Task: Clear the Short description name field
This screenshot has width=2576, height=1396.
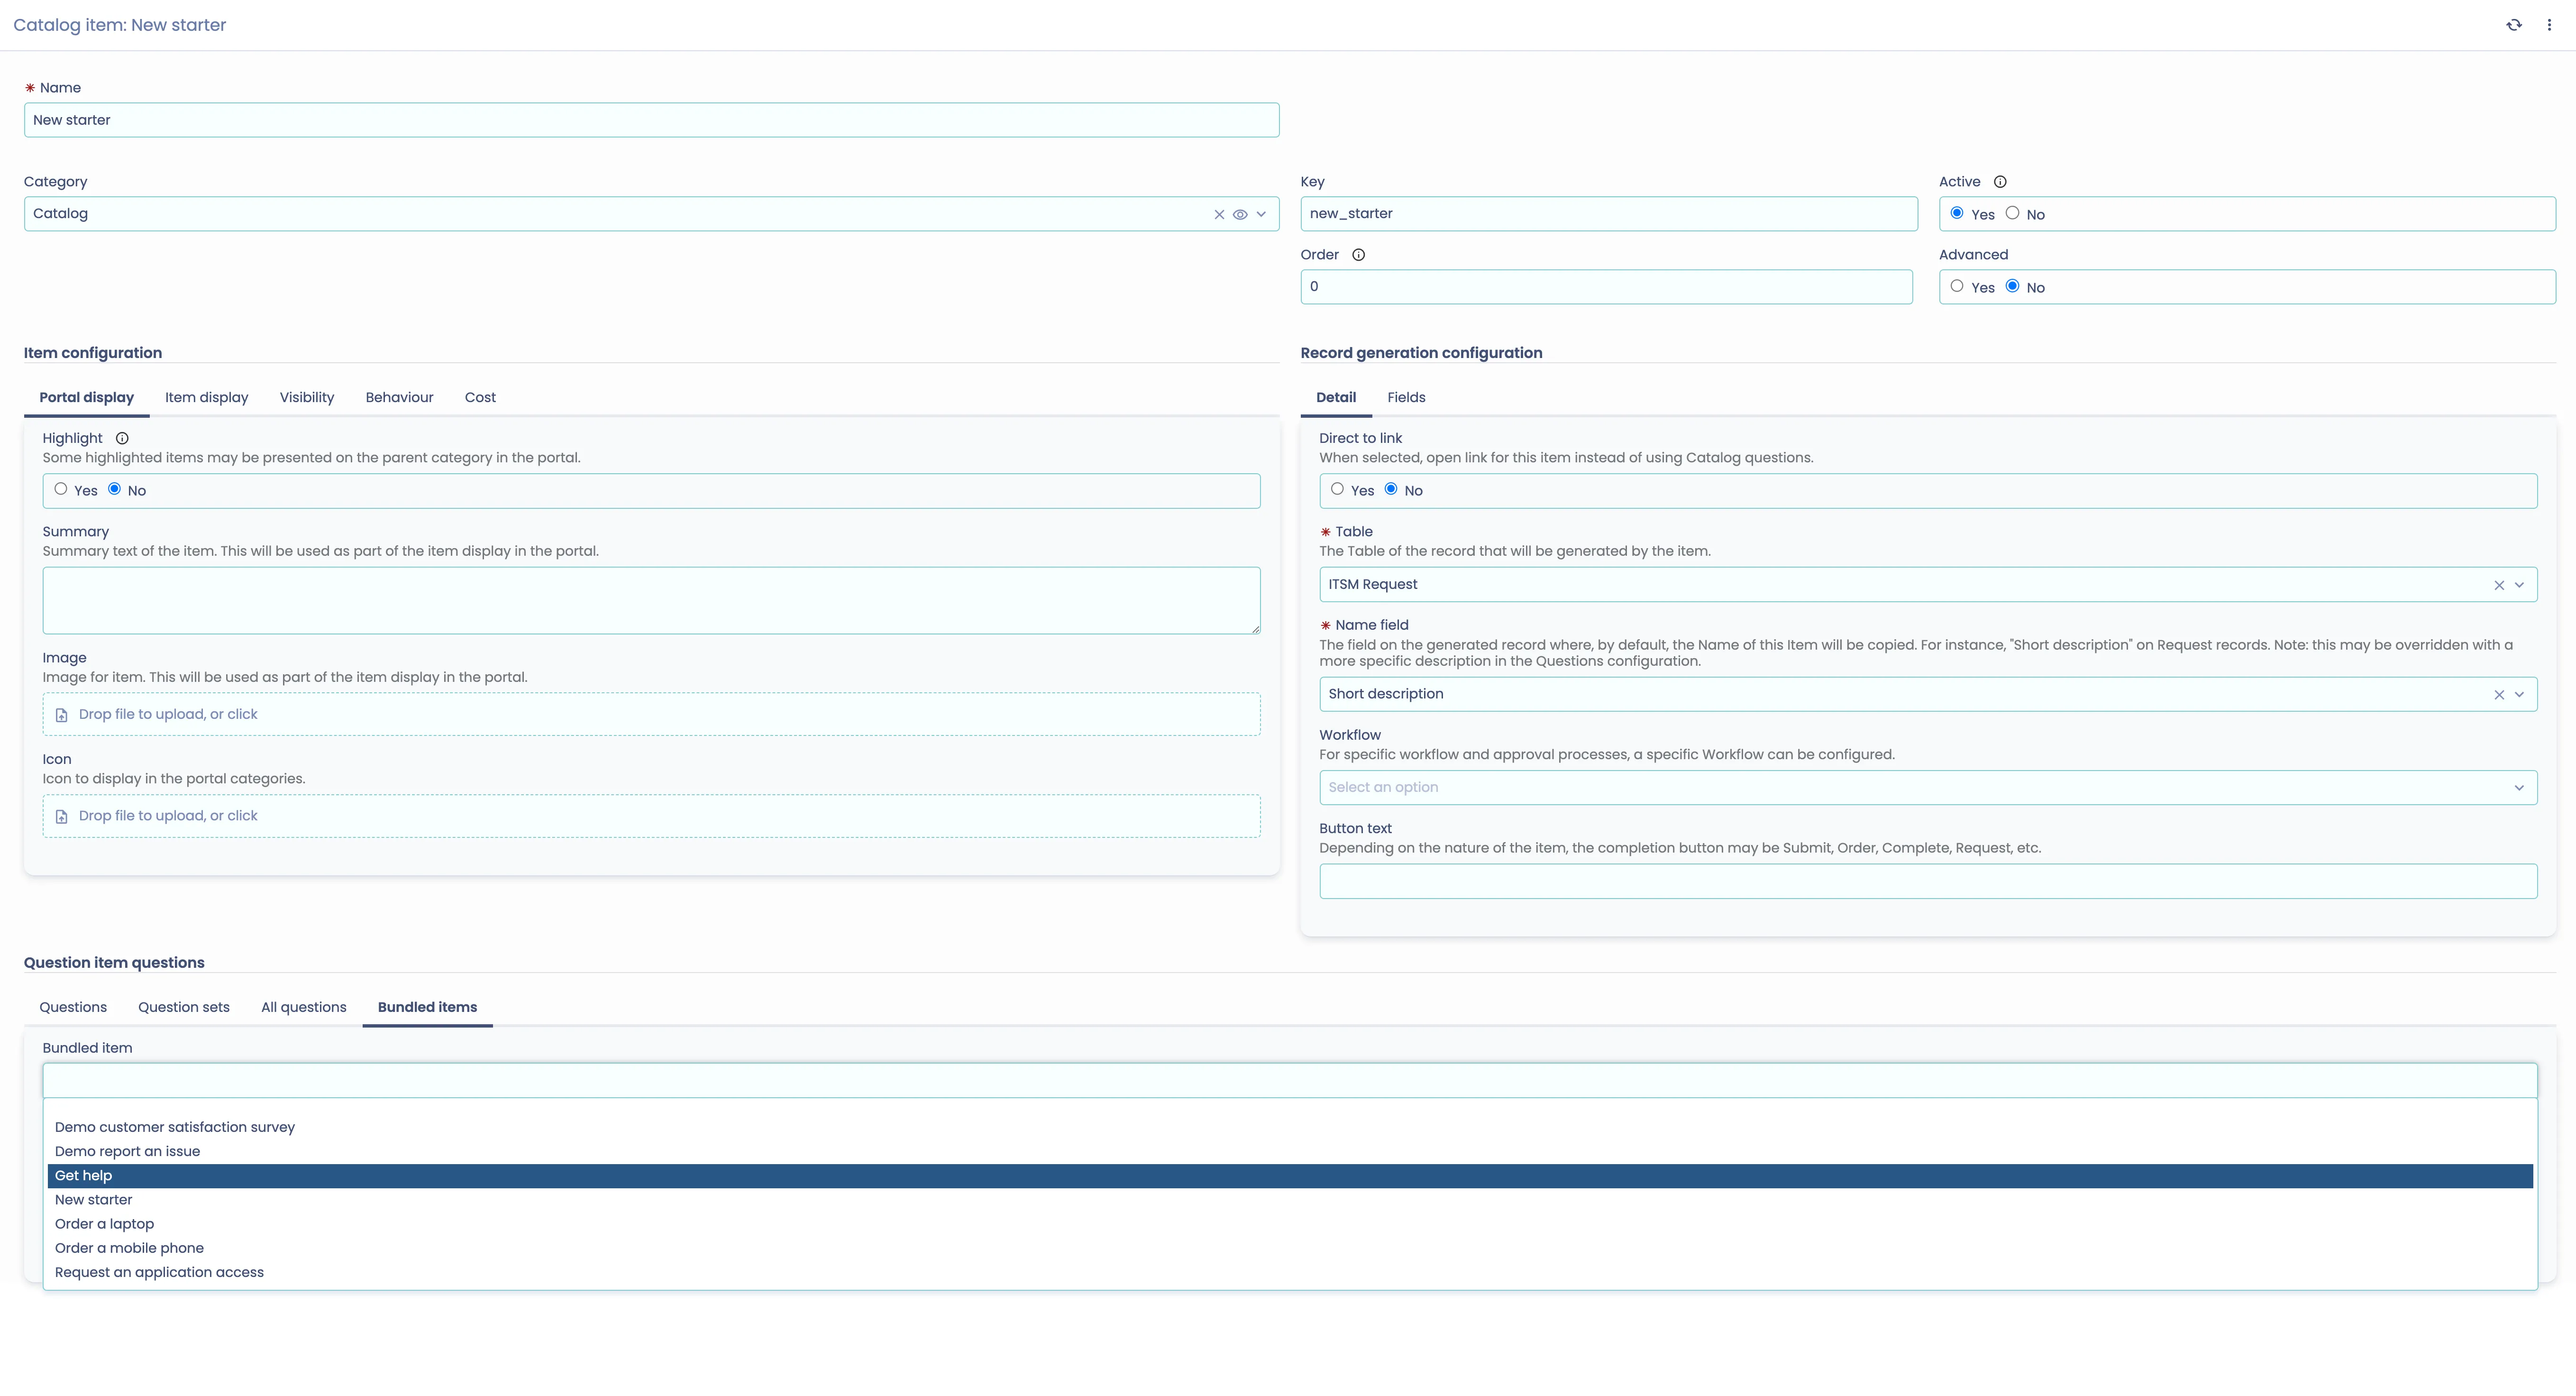Action: pyautogui.click(x=2499, y=695)
